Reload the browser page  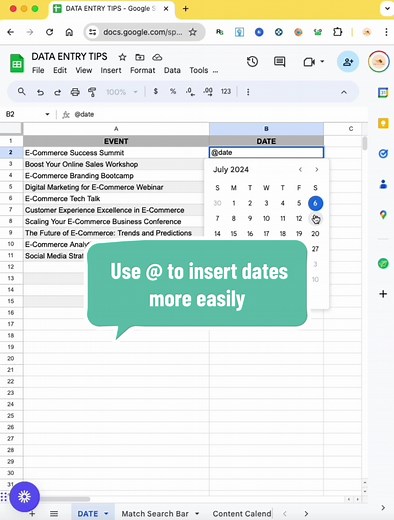coord(49,32)
